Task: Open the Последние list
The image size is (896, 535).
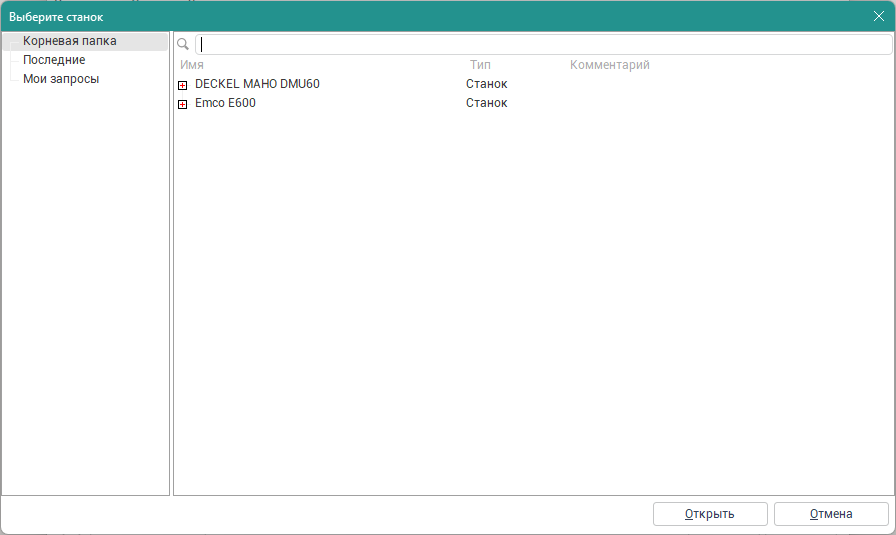Action: (x=54, y=60)
